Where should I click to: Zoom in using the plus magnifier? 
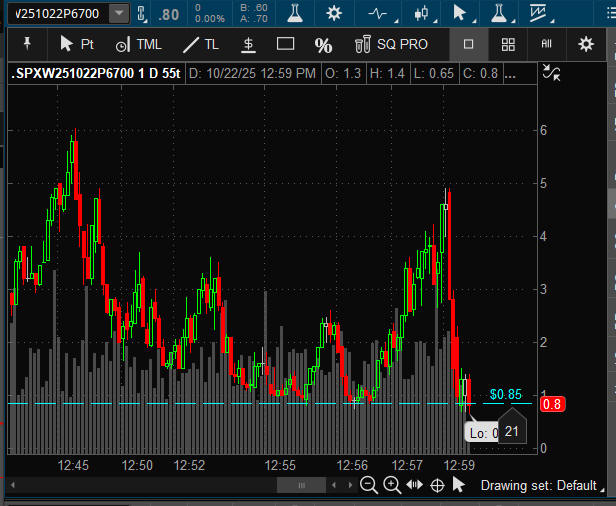[392, 485]
